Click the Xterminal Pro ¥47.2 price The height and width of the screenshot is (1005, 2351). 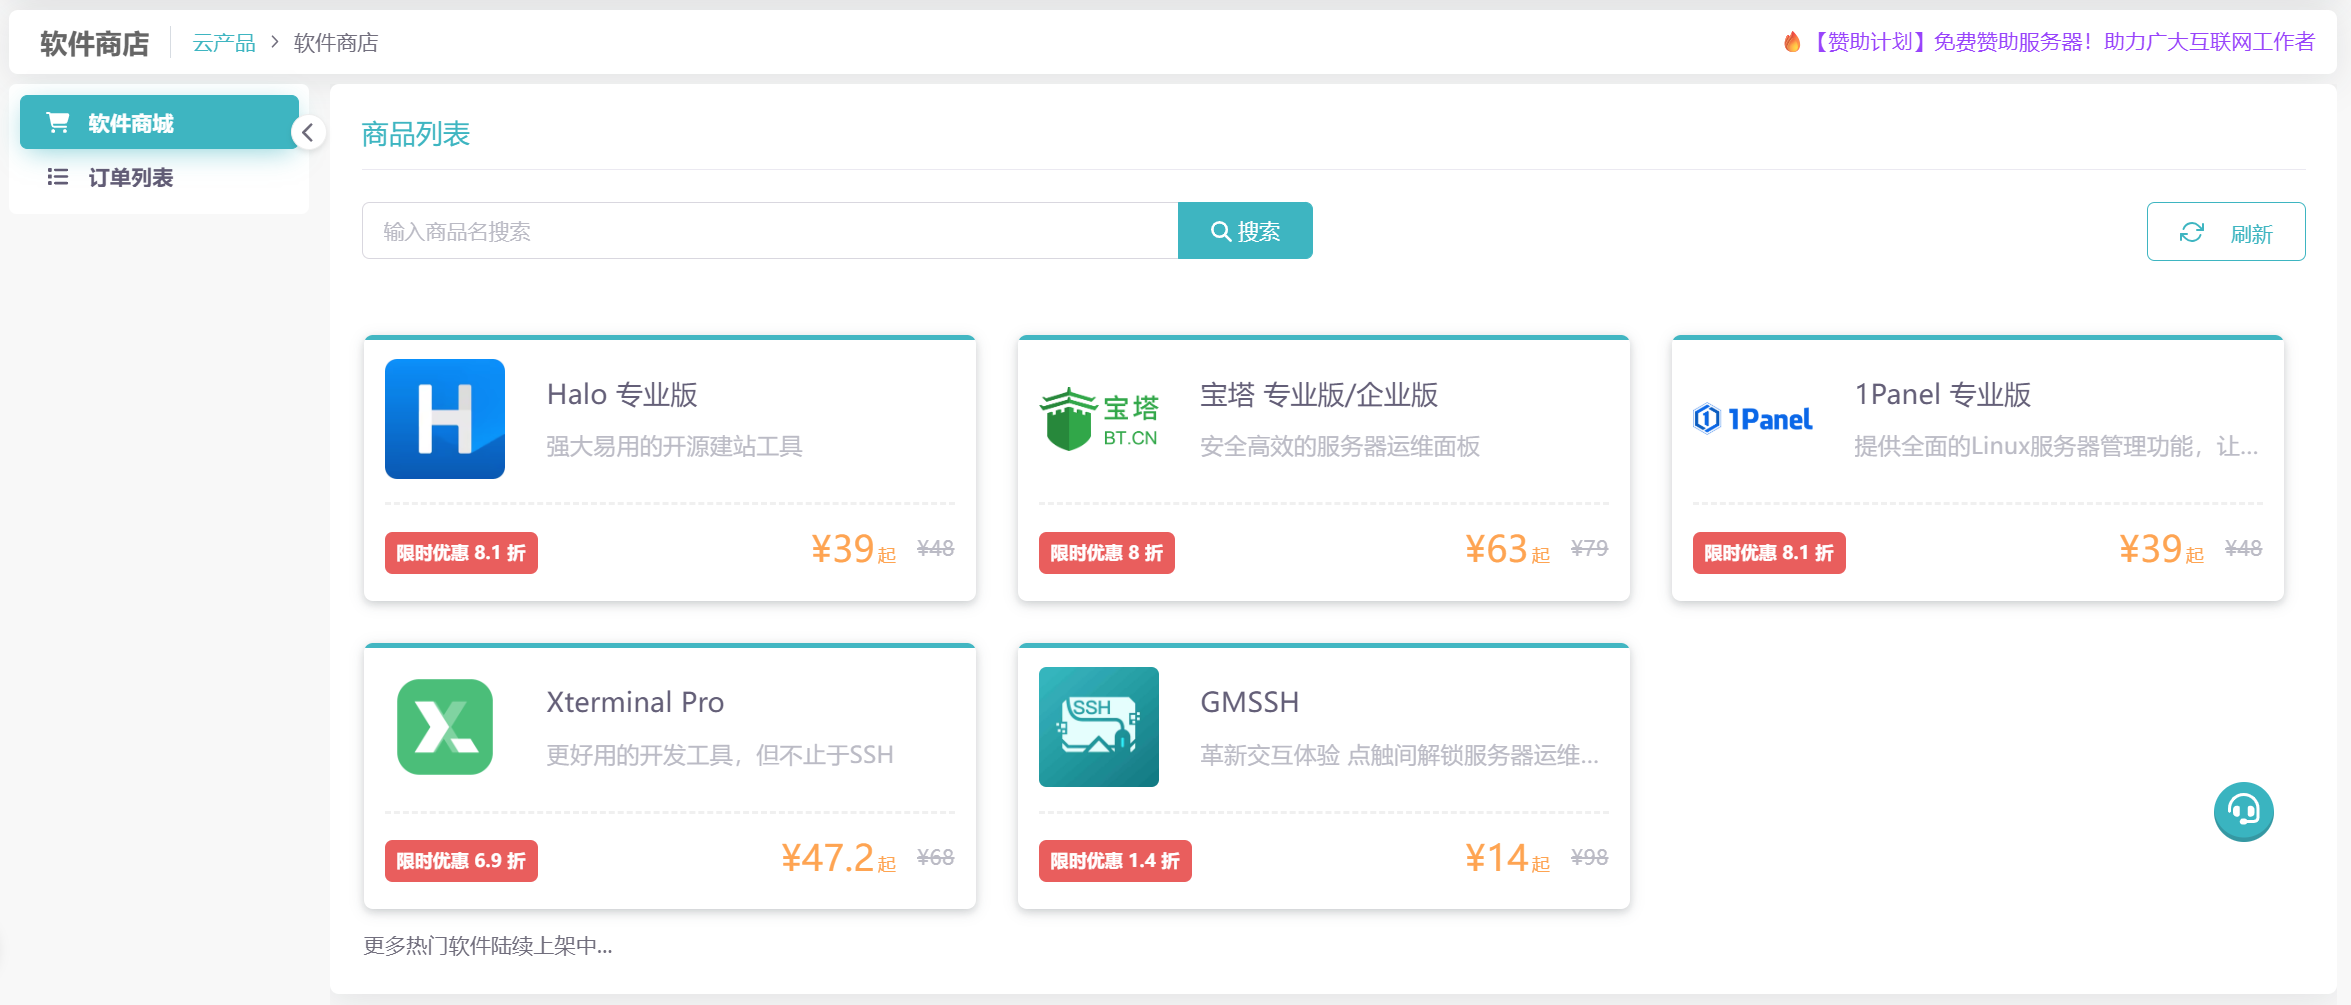click(x=828, y=858)
